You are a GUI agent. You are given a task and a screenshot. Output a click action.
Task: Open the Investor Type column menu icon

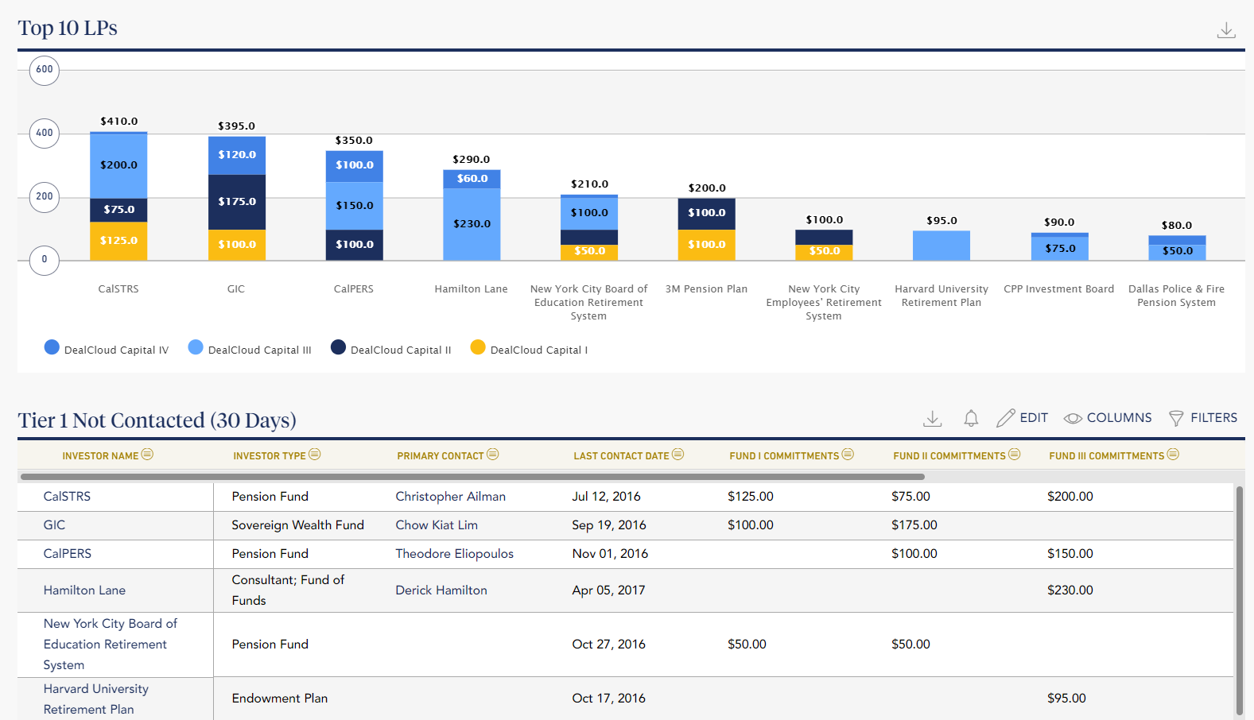[315, 455]
